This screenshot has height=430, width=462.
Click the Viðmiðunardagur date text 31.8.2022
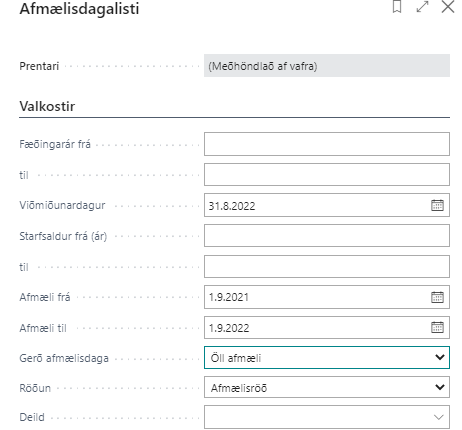(232, 206)
